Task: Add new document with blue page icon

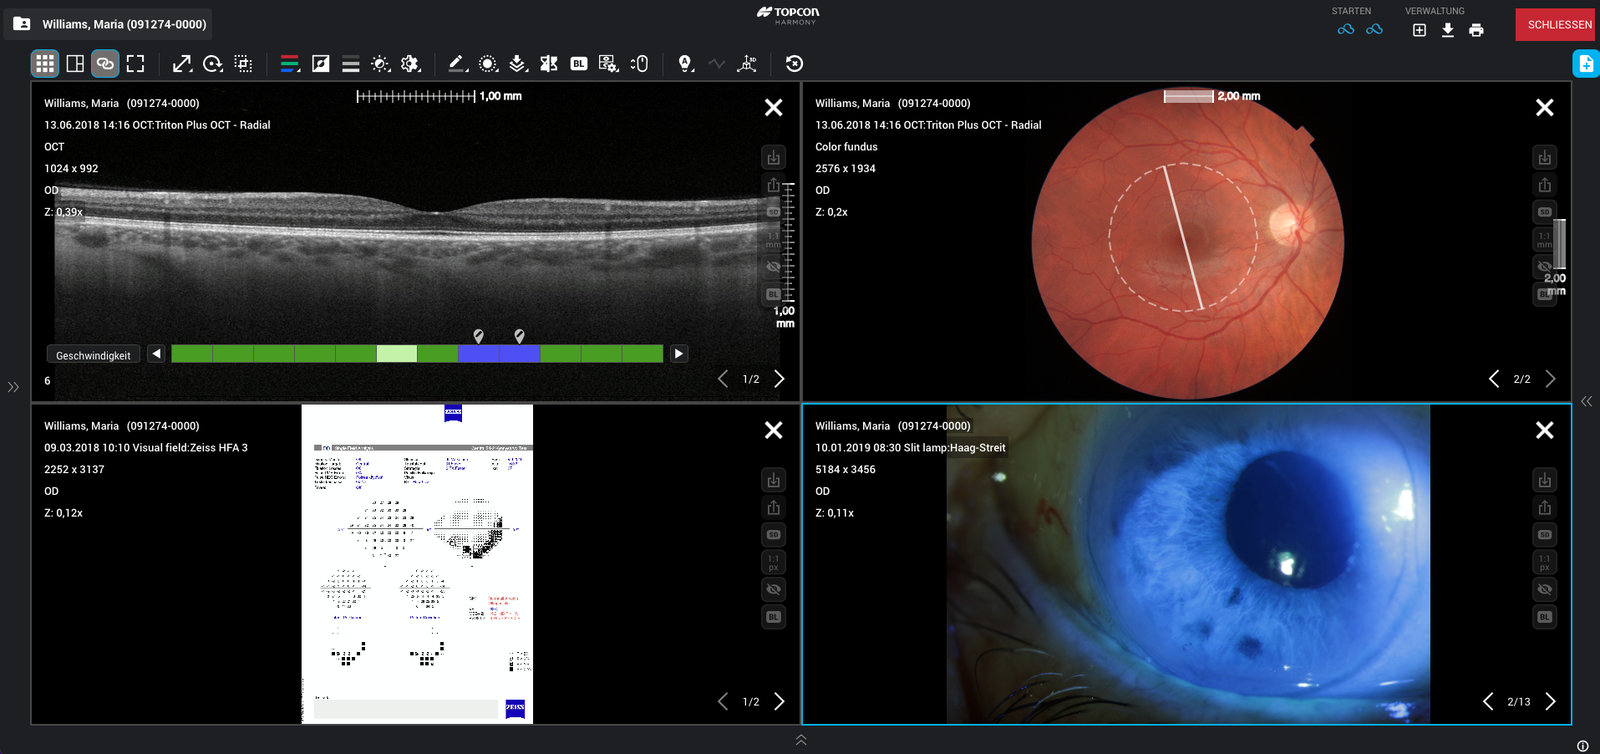Action: click(1585, 64)
